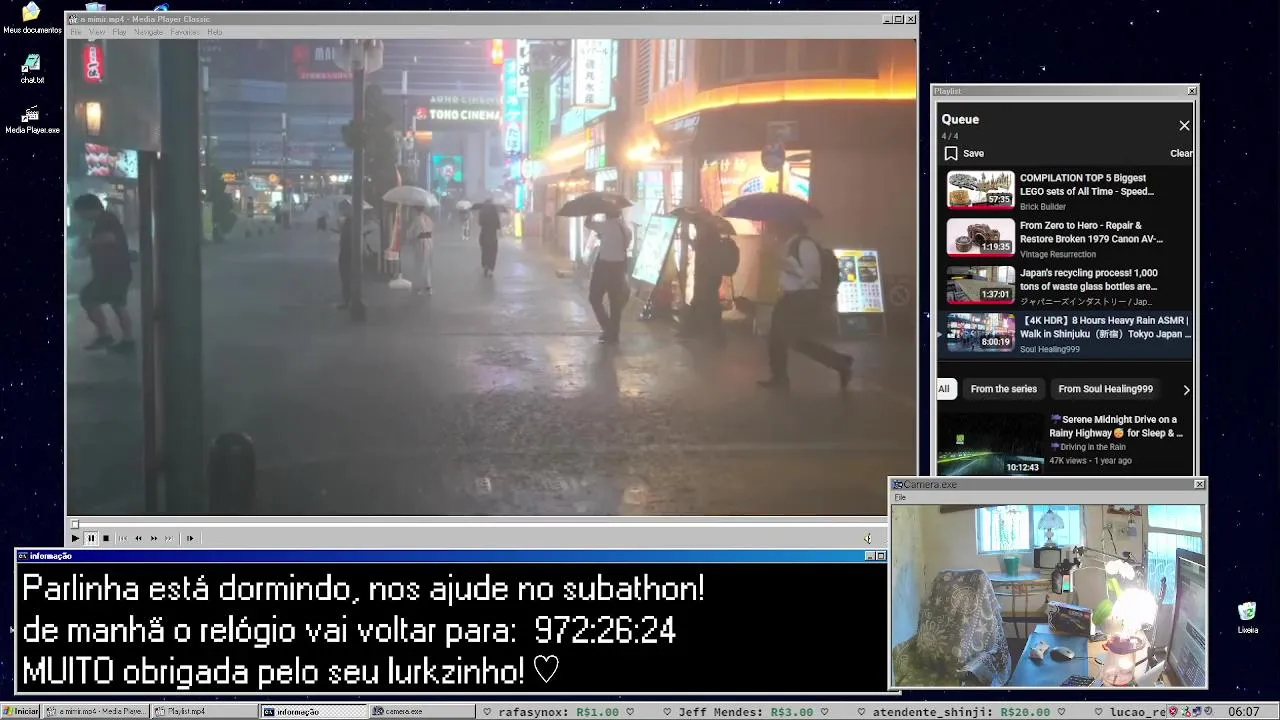Open the Help menu in Media Player Classic
This screenshot has height=720, width=1280.
[215, 32]
